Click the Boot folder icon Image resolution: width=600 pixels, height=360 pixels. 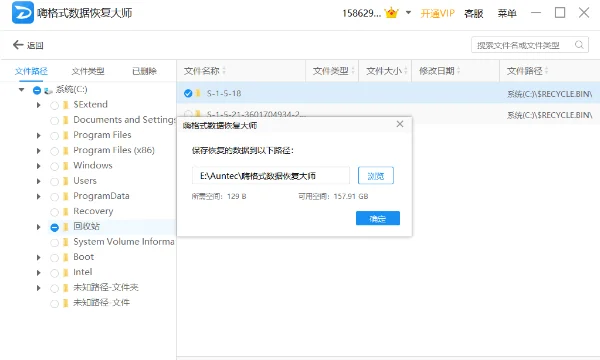coord(66,257)
